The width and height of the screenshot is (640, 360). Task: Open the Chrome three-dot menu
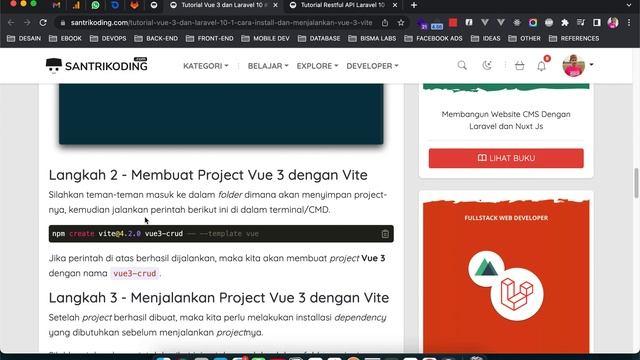pyautogui.click(x=629, y=23)
